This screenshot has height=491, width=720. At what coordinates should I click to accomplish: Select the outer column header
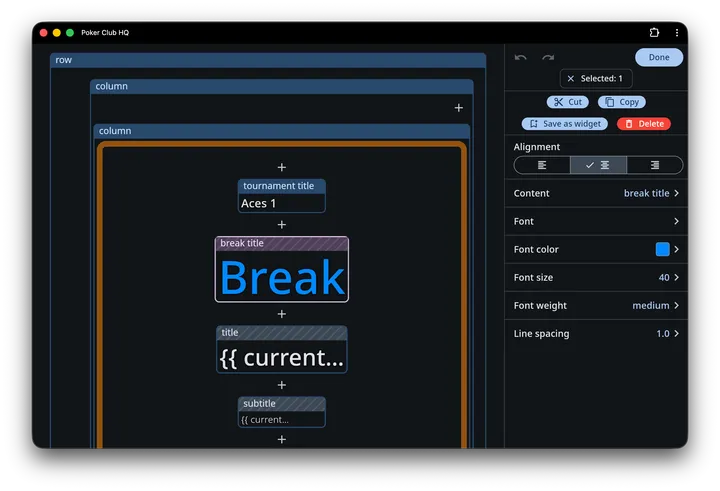click(x=282, y=86)
